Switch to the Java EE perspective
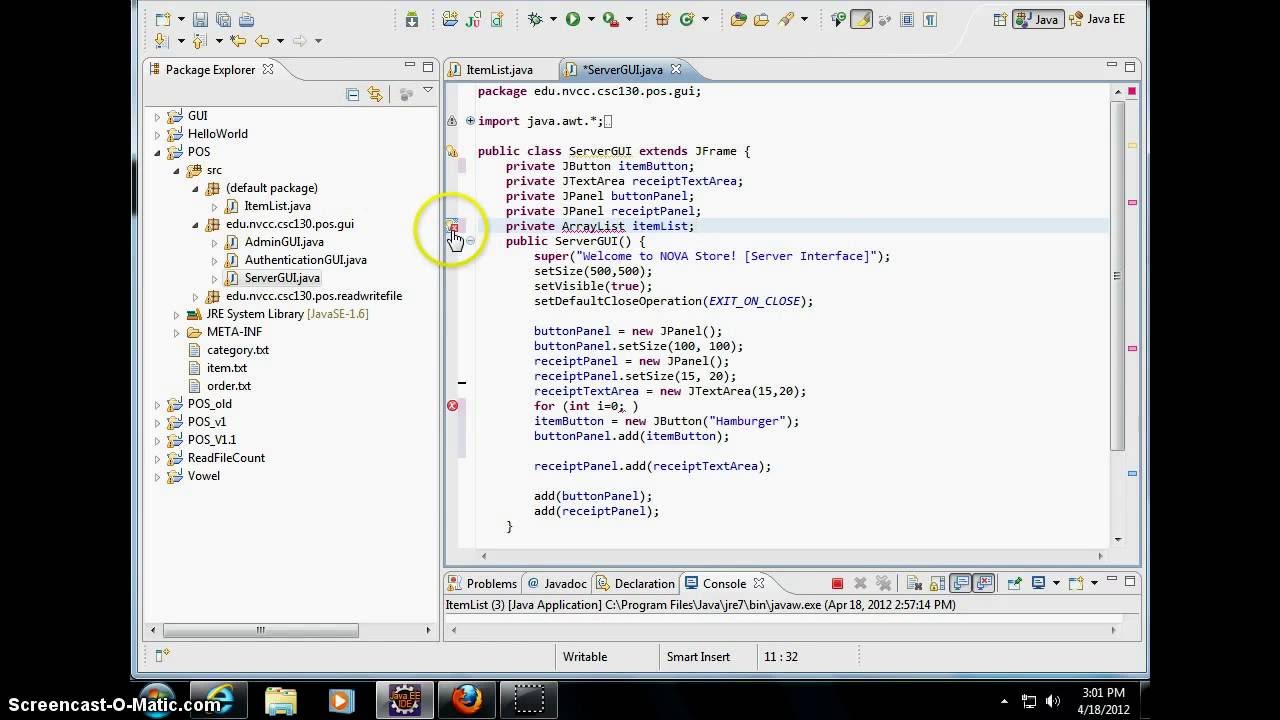The height and width of the screenshot is (720, 1280). [x=1098, y=19]
